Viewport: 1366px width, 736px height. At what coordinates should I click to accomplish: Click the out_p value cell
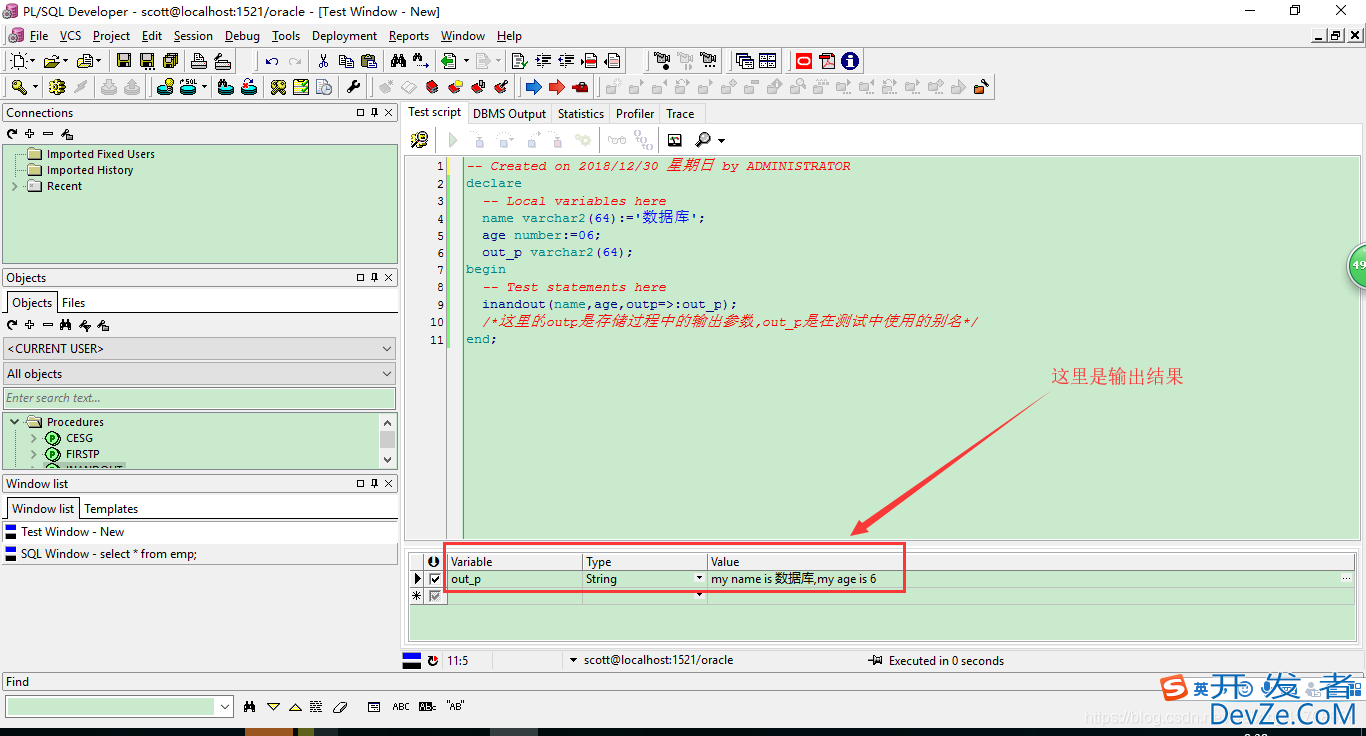(x=1024, y=579)
